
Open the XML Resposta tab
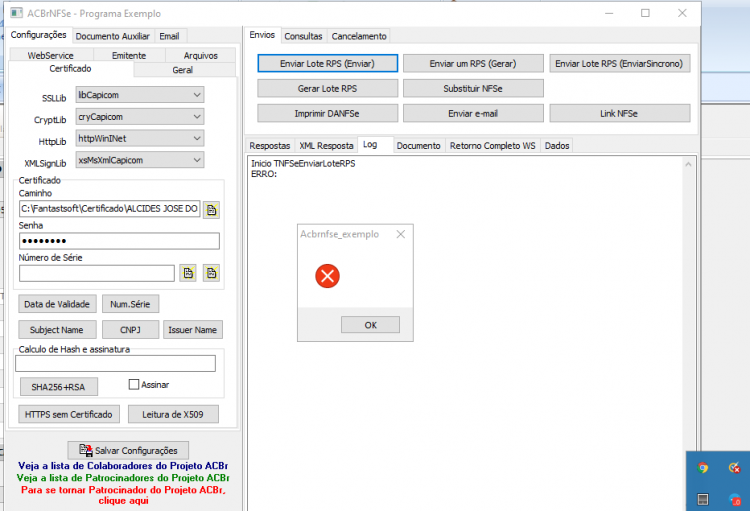[x=326, y=145]
